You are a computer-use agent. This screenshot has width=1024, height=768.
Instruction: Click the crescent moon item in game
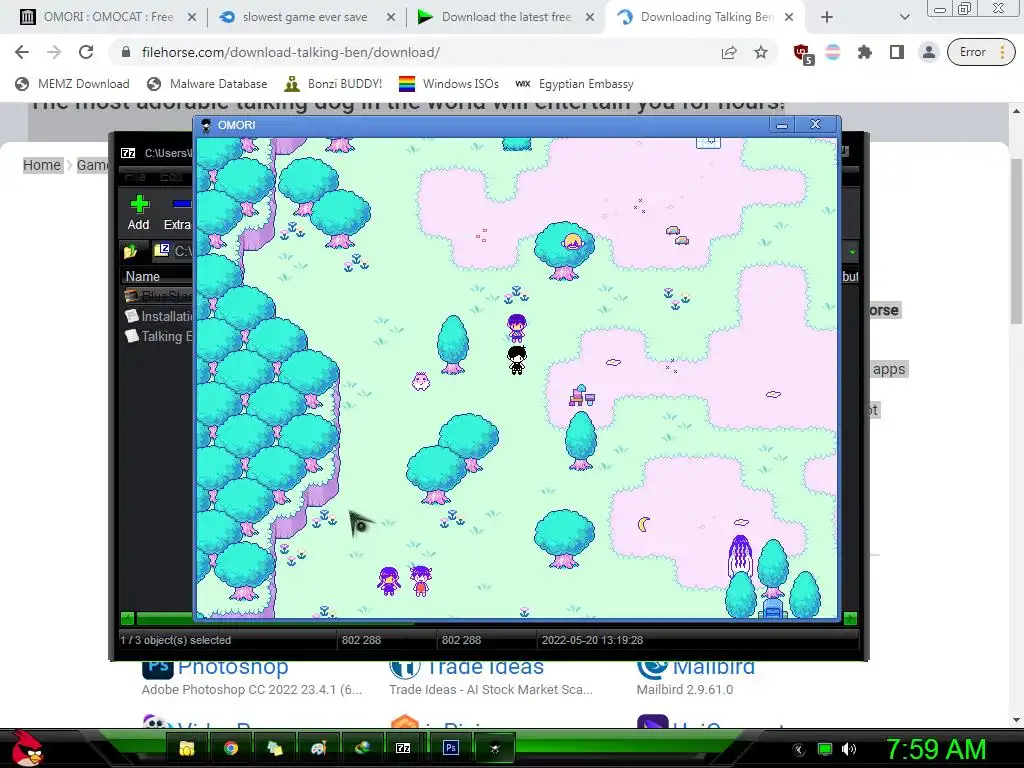coord(644,524)
